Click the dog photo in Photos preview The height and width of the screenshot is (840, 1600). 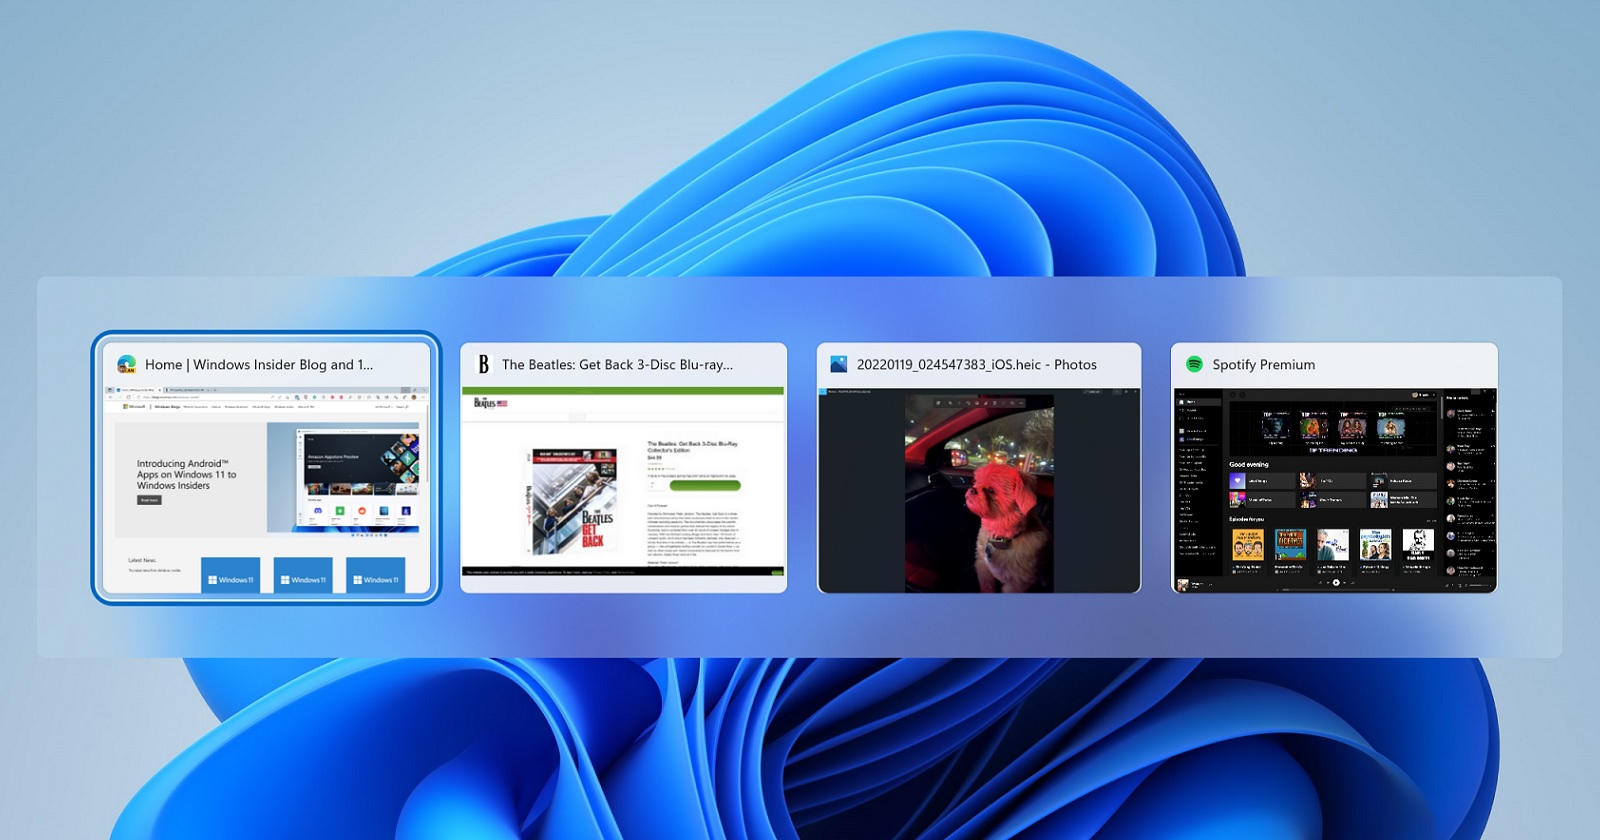[x=979, y=492]
